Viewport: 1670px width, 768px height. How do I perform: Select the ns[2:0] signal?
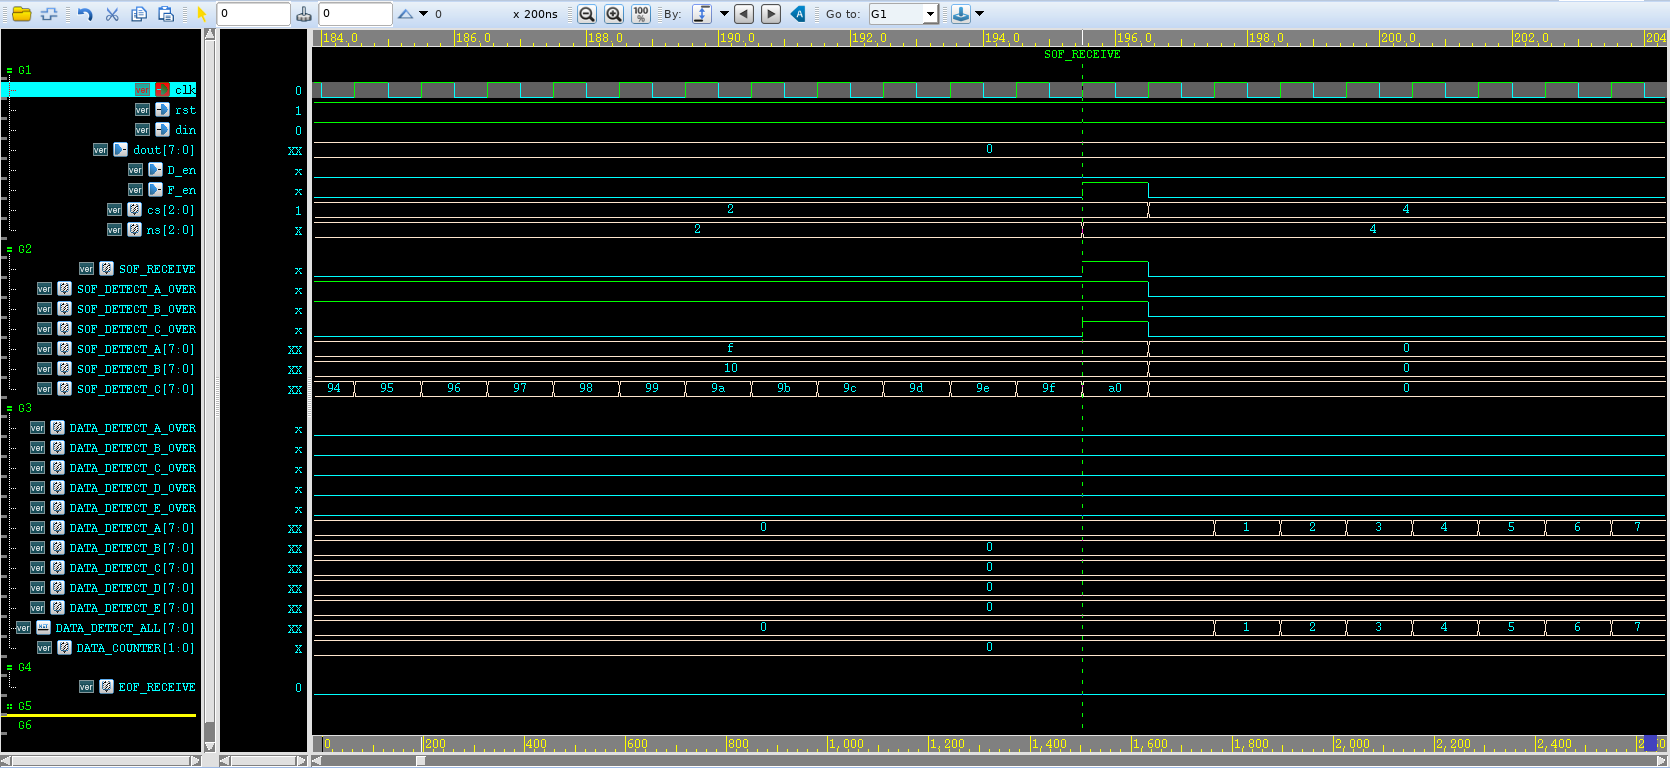[x=170, y=230]
